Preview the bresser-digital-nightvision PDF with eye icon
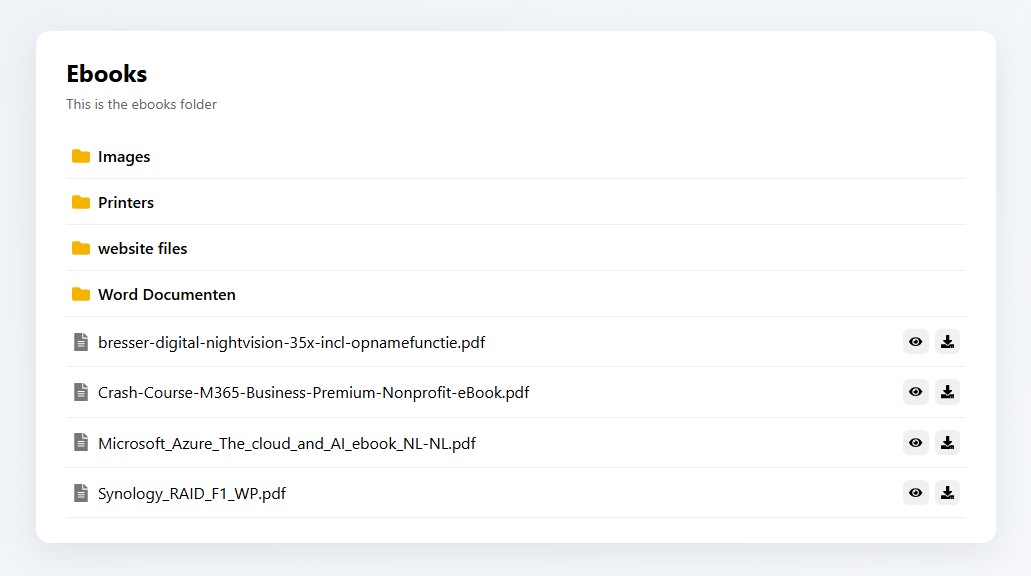This screenshot has width=1031, height=576. [x=915, y=342]
